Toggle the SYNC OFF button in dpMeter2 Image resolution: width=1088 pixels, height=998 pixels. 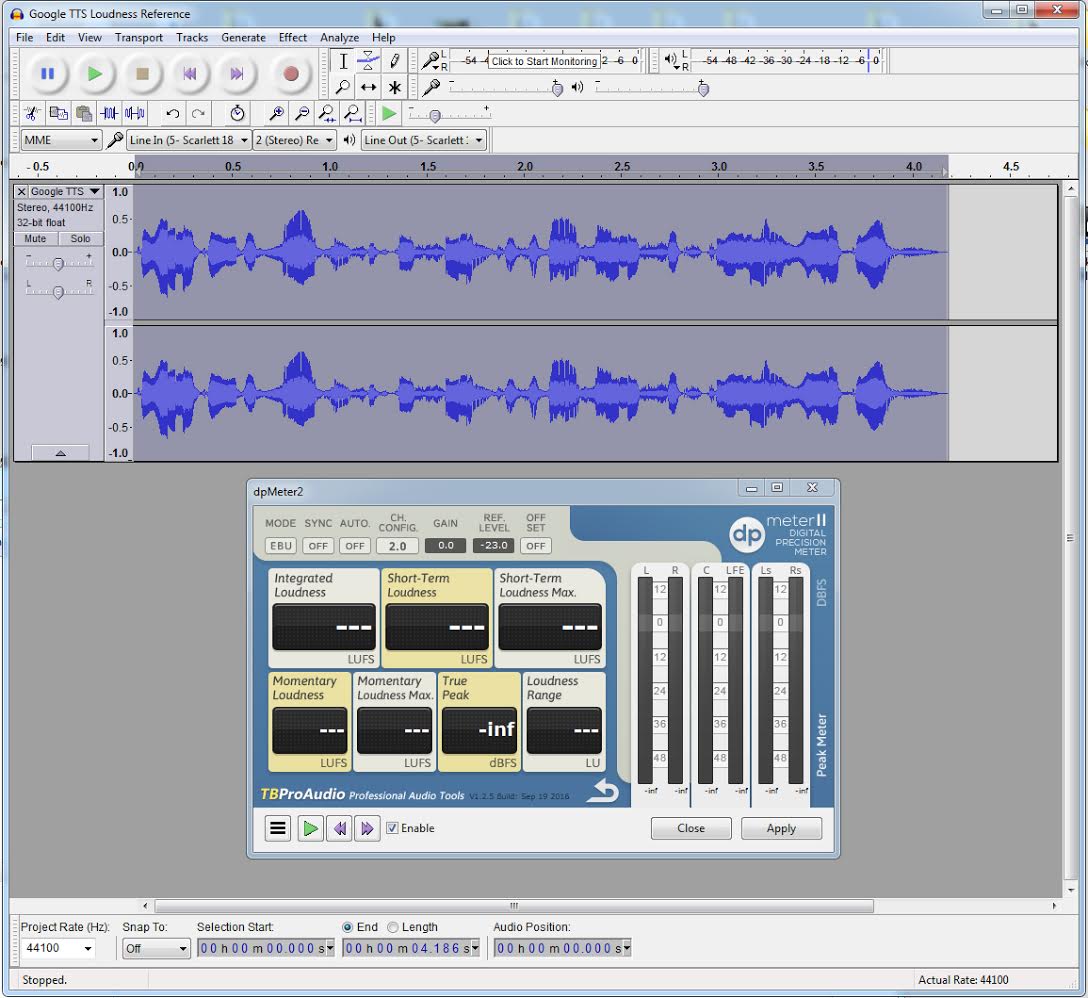tap(318, 546)
